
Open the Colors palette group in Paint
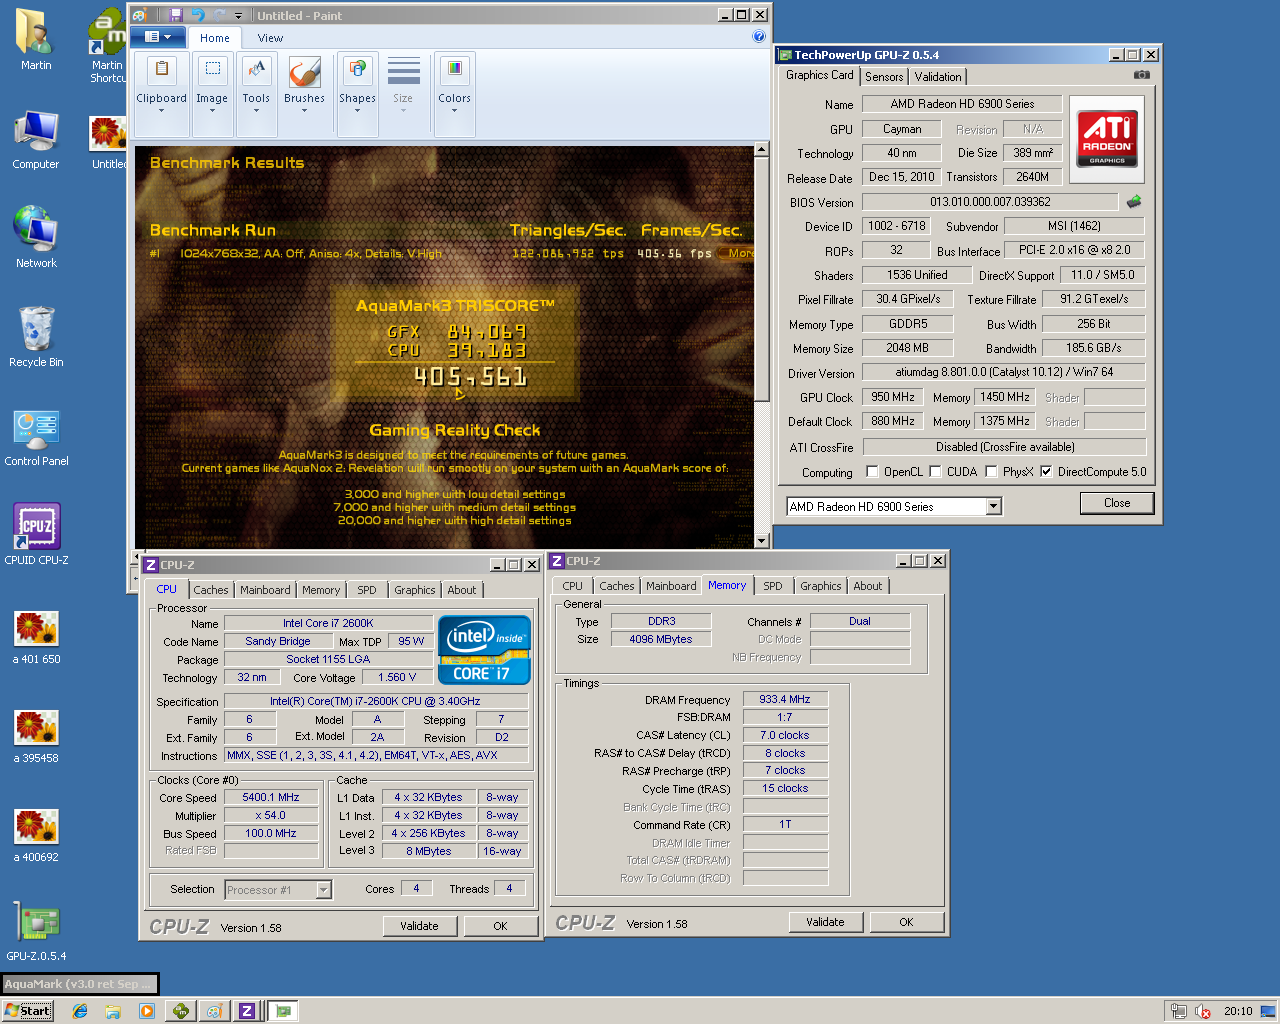(x=454, y=95)
